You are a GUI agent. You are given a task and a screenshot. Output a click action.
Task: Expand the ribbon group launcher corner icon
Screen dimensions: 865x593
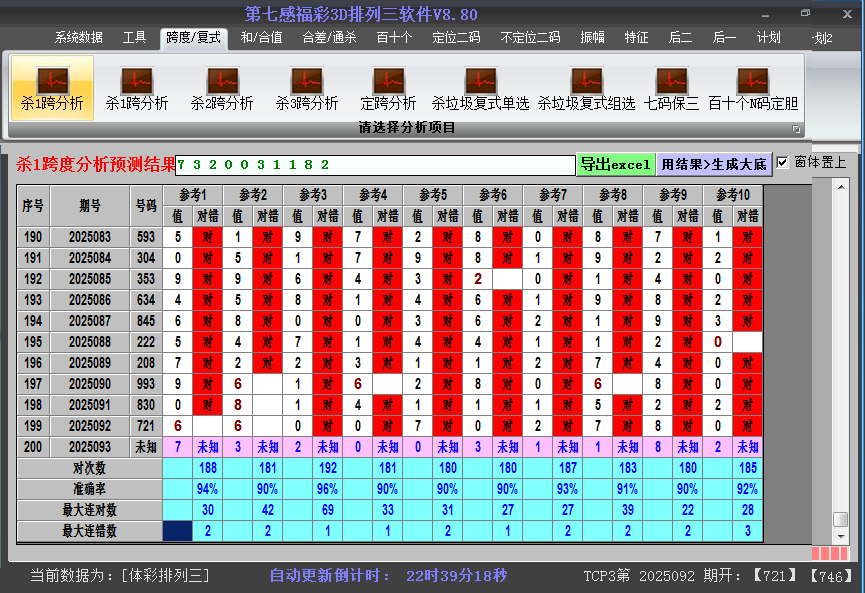click(x=796, y=129)
